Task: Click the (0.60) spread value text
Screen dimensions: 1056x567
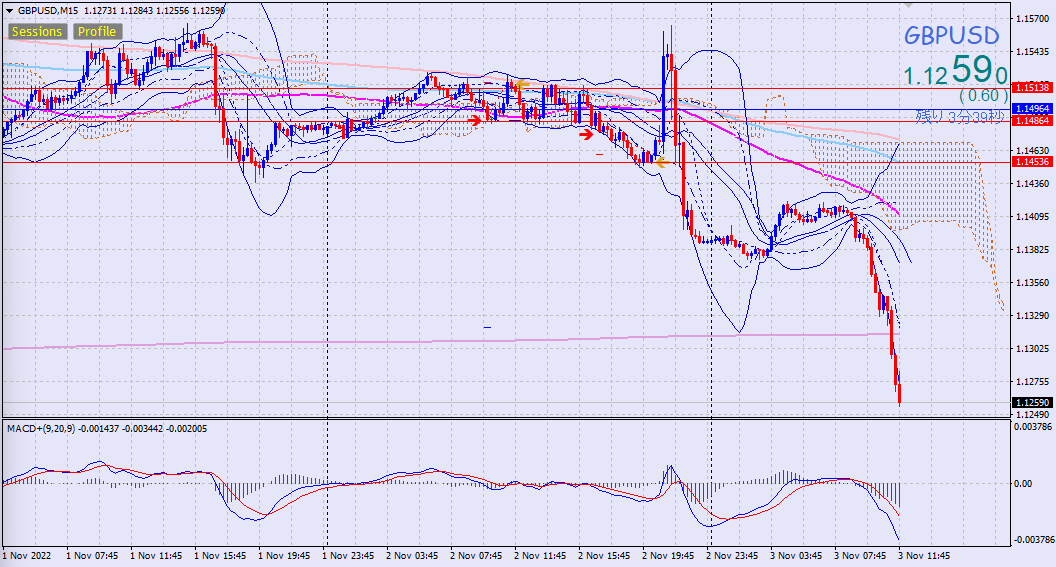Action: point(983,95)
